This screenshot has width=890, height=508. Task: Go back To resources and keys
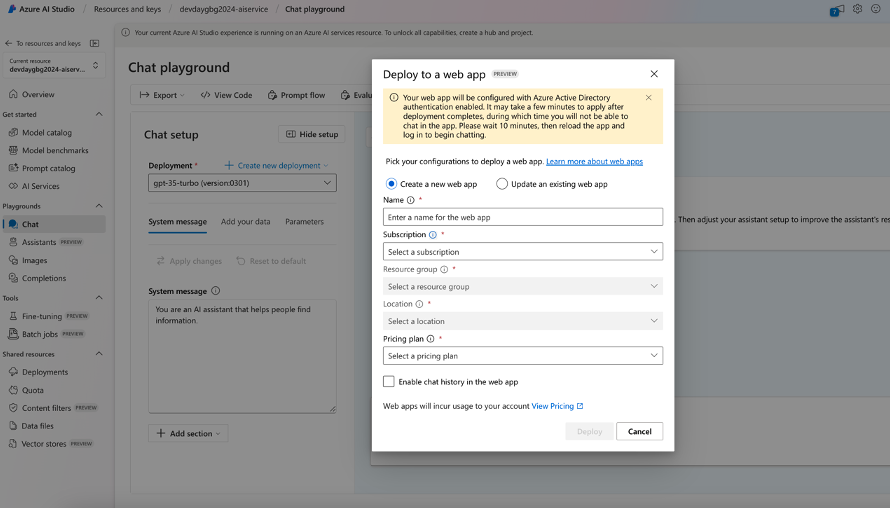coord(43,43)
